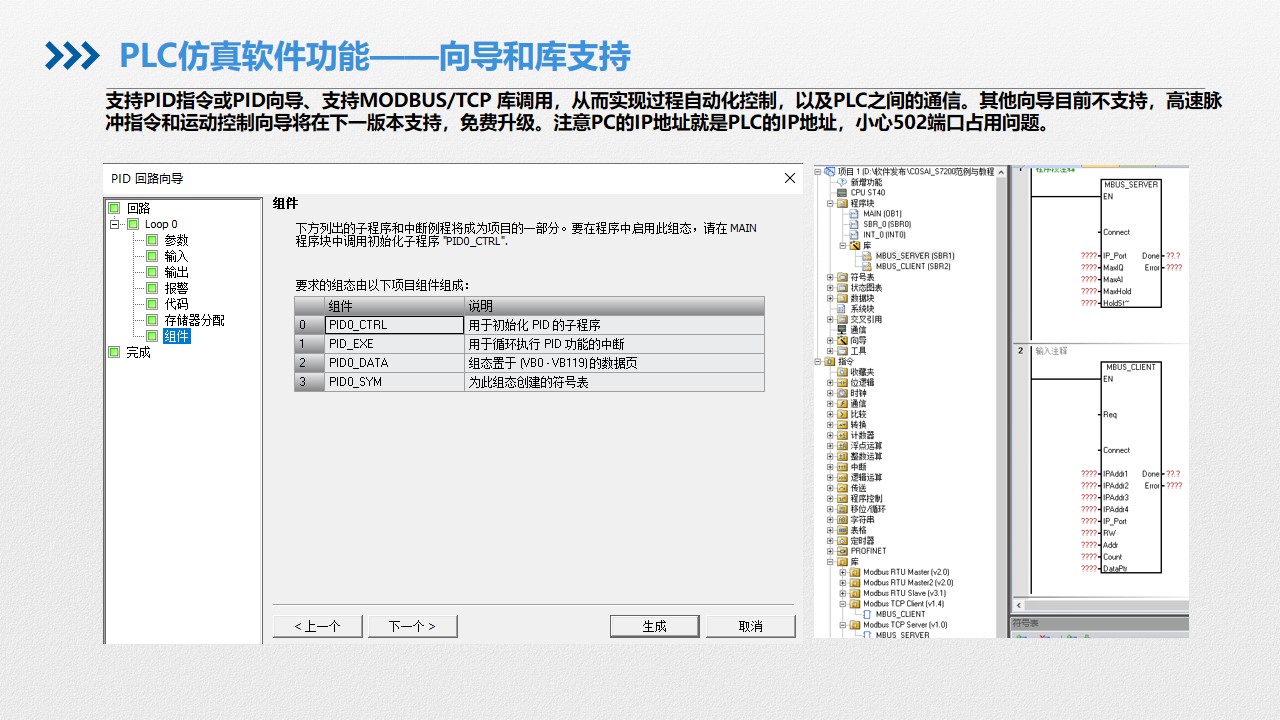1280x720 pixels.
Task: Click the project tree vertical scrollbar
Action: point(1003,400)
